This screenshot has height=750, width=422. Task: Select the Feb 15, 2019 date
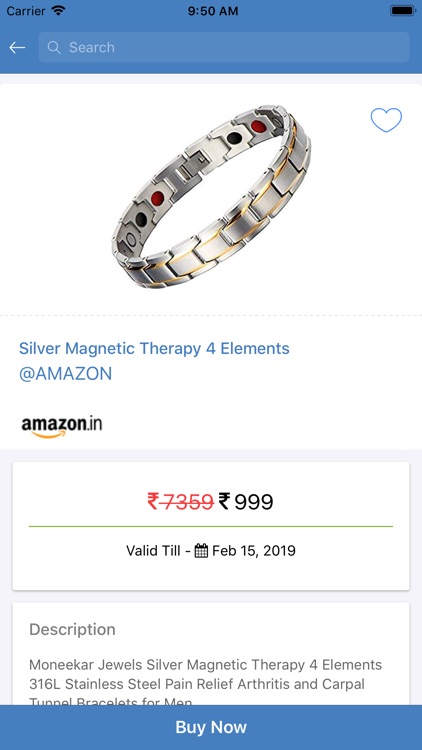tap(254, 551)
